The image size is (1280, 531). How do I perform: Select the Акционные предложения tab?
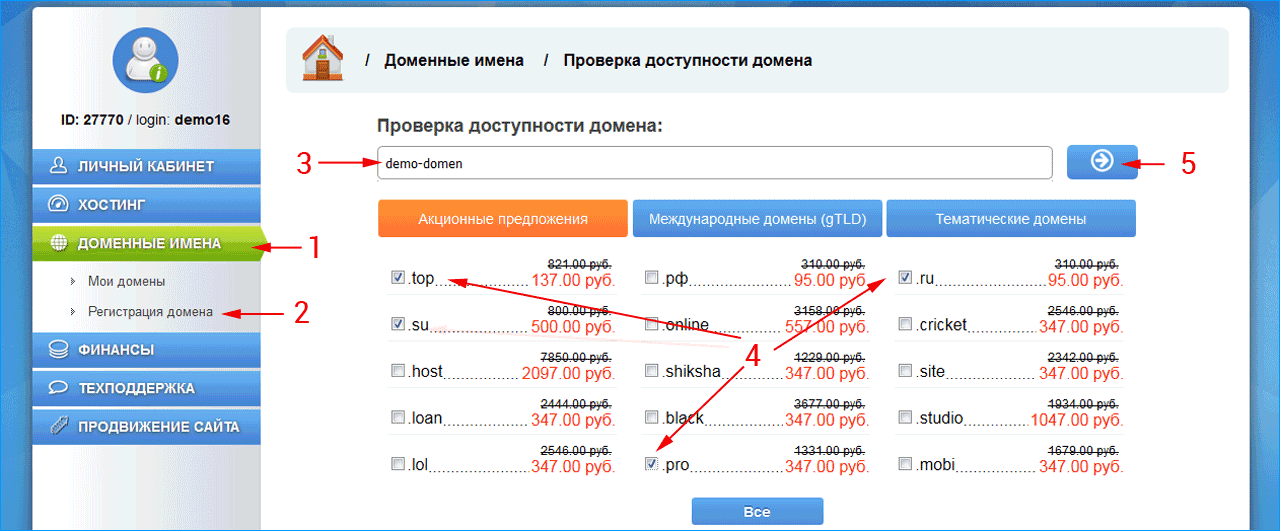click(x=503, y=219)
